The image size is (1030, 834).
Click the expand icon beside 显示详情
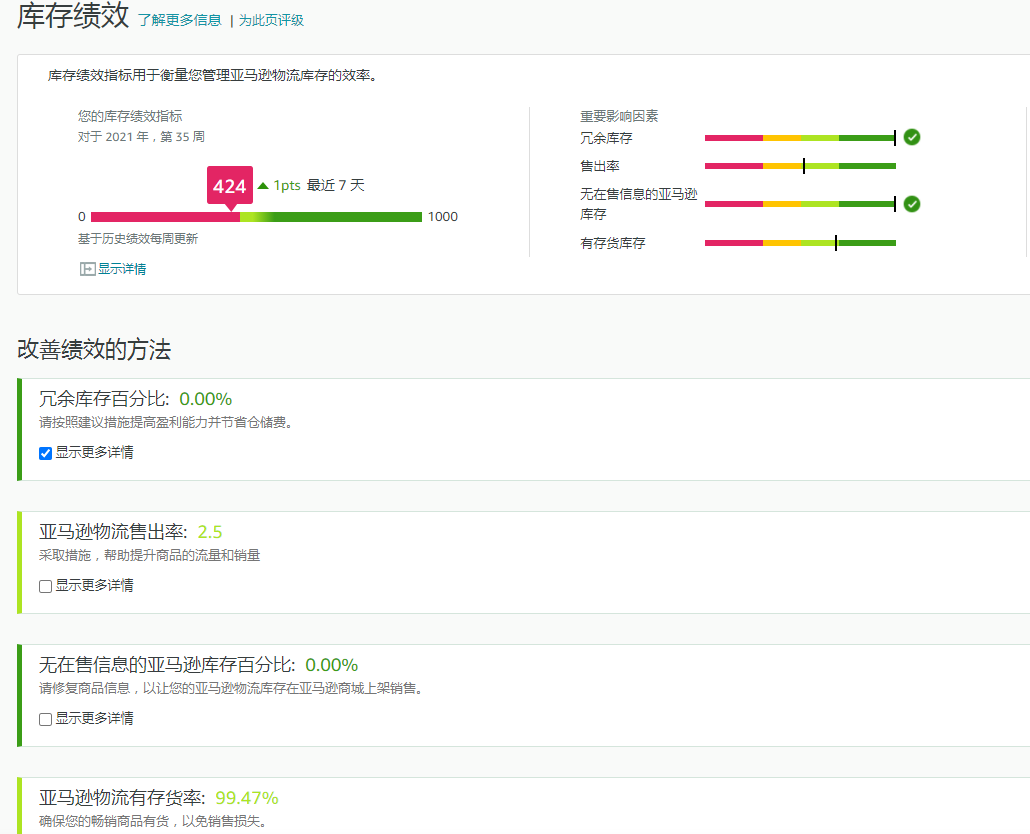[87, 269]
